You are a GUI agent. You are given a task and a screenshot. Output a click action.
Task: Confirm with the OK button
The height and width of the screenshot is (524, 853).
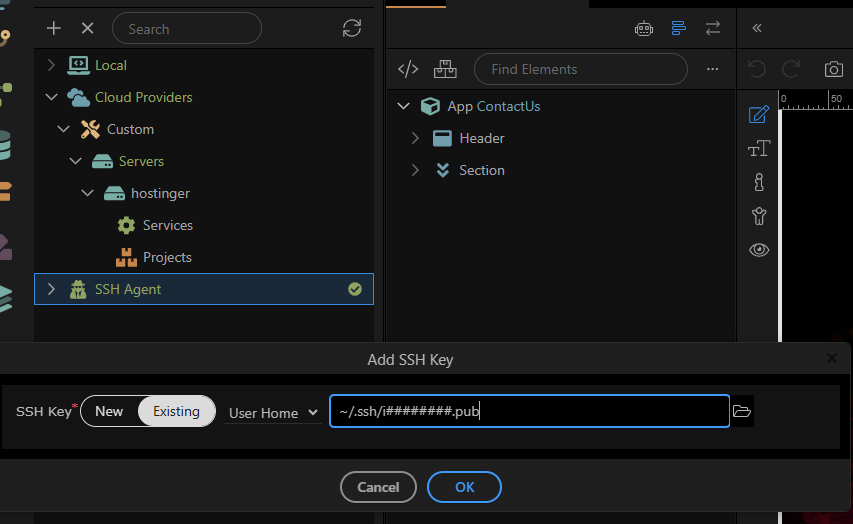464,487
